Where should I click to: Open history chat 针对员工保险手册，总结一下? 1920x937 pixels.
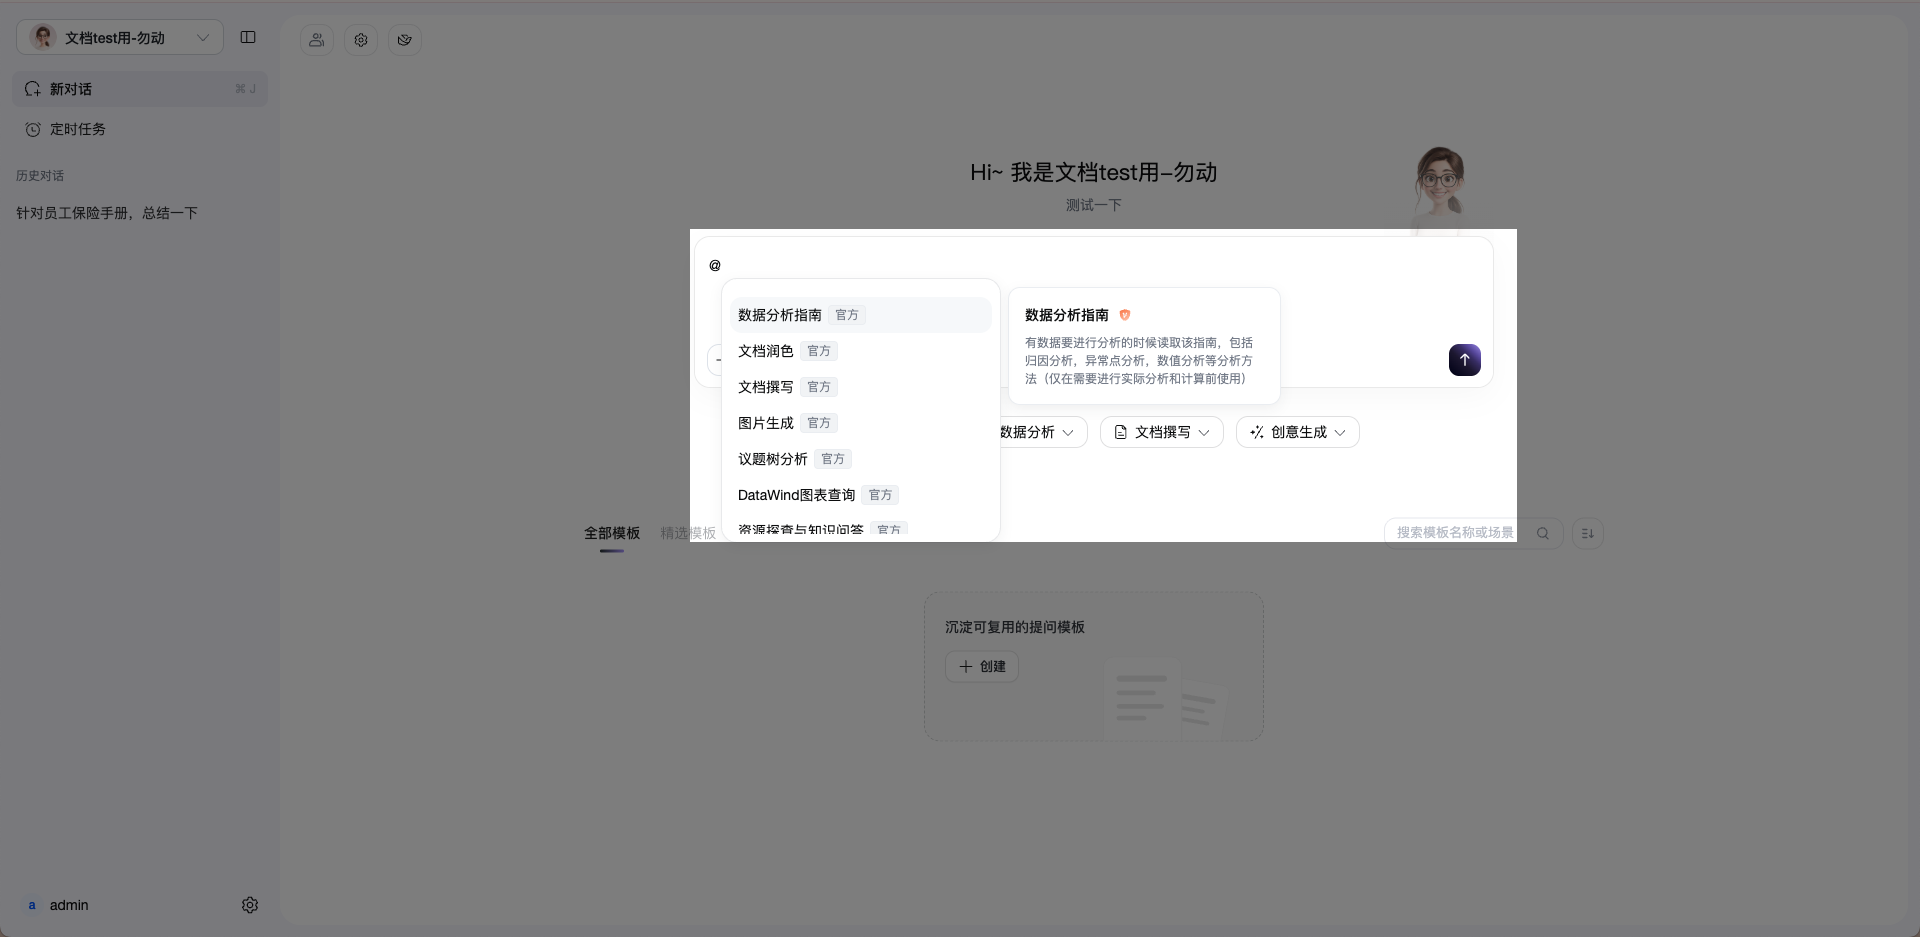point(107,213)
